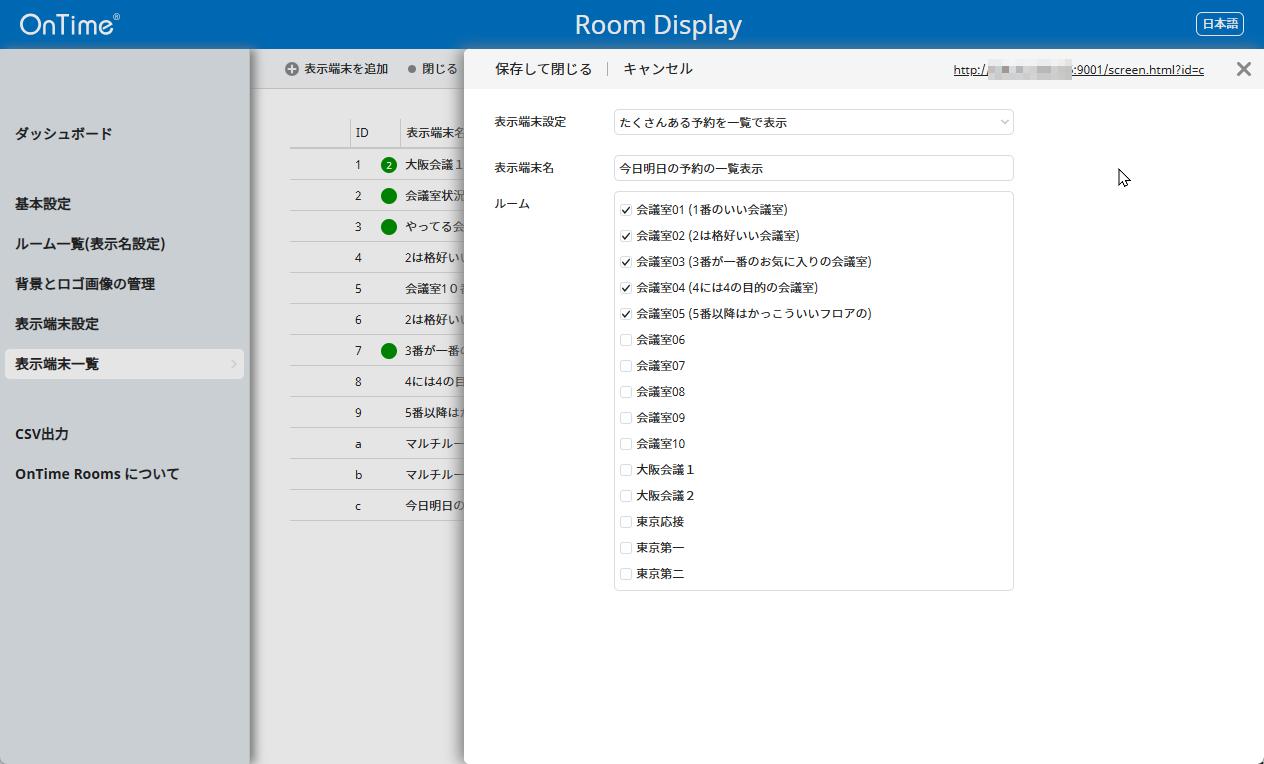Expand the 表示端末一覧 sidebar chevron
This screenshot has width=1264, height=764.
coord(234,364)
